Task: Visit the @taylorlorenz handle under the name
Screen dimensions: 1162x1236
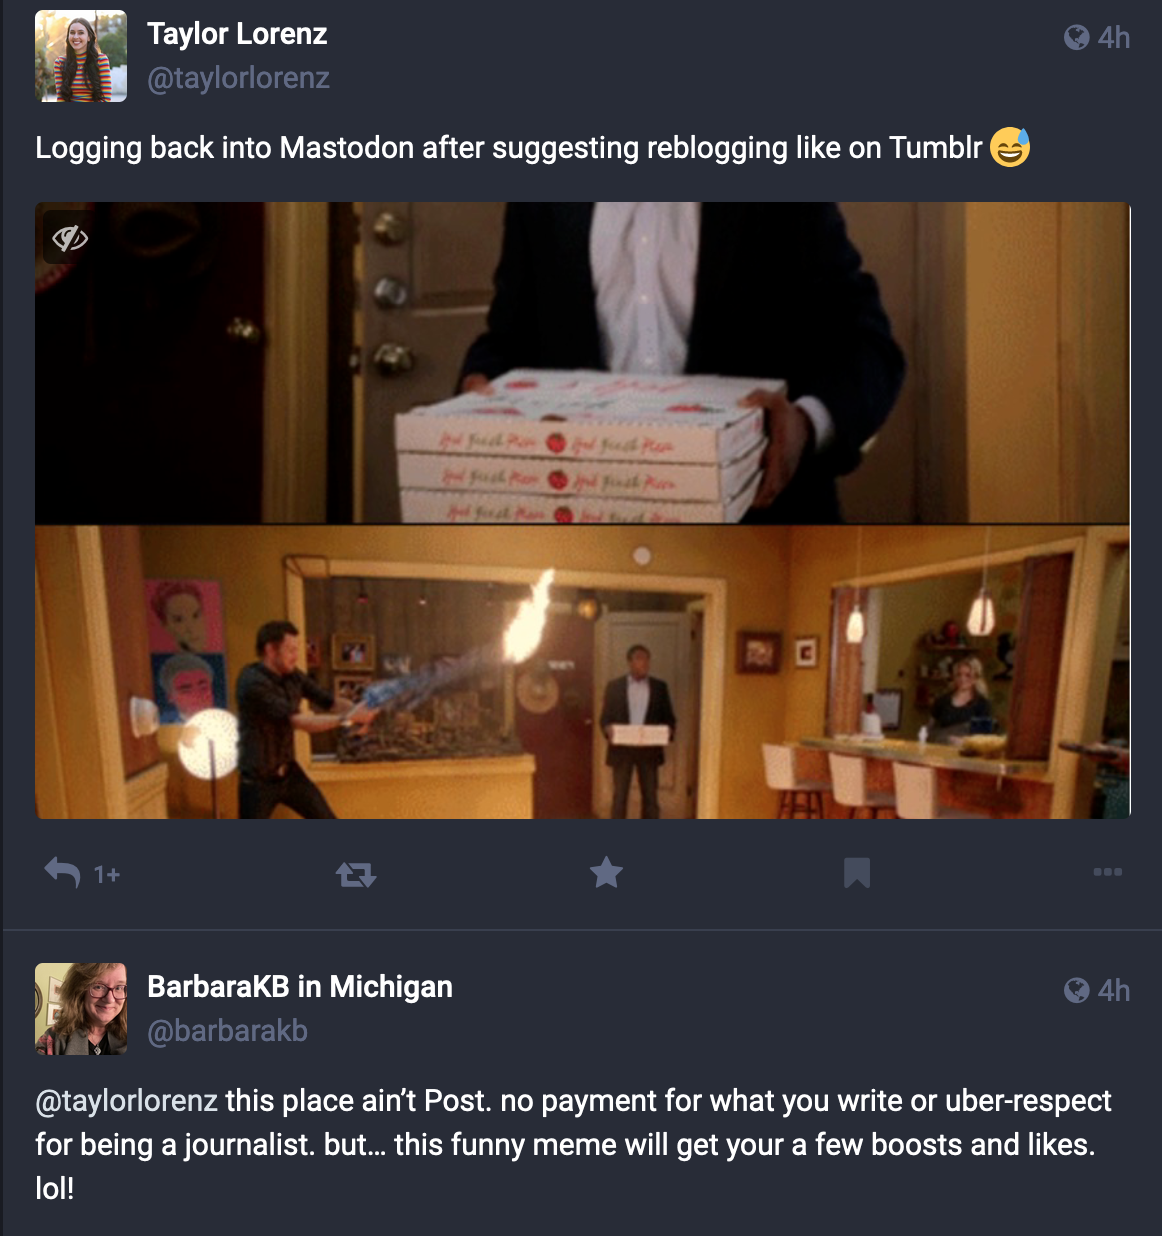Action: (x=238, y=78)
